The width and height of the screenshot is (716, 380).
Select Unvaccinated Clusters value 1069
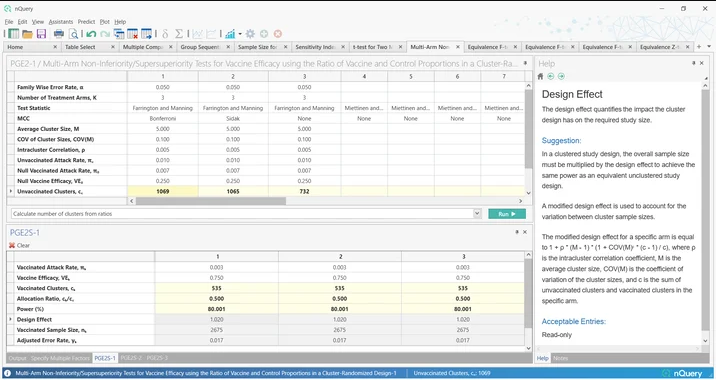(x=163, y=191)
